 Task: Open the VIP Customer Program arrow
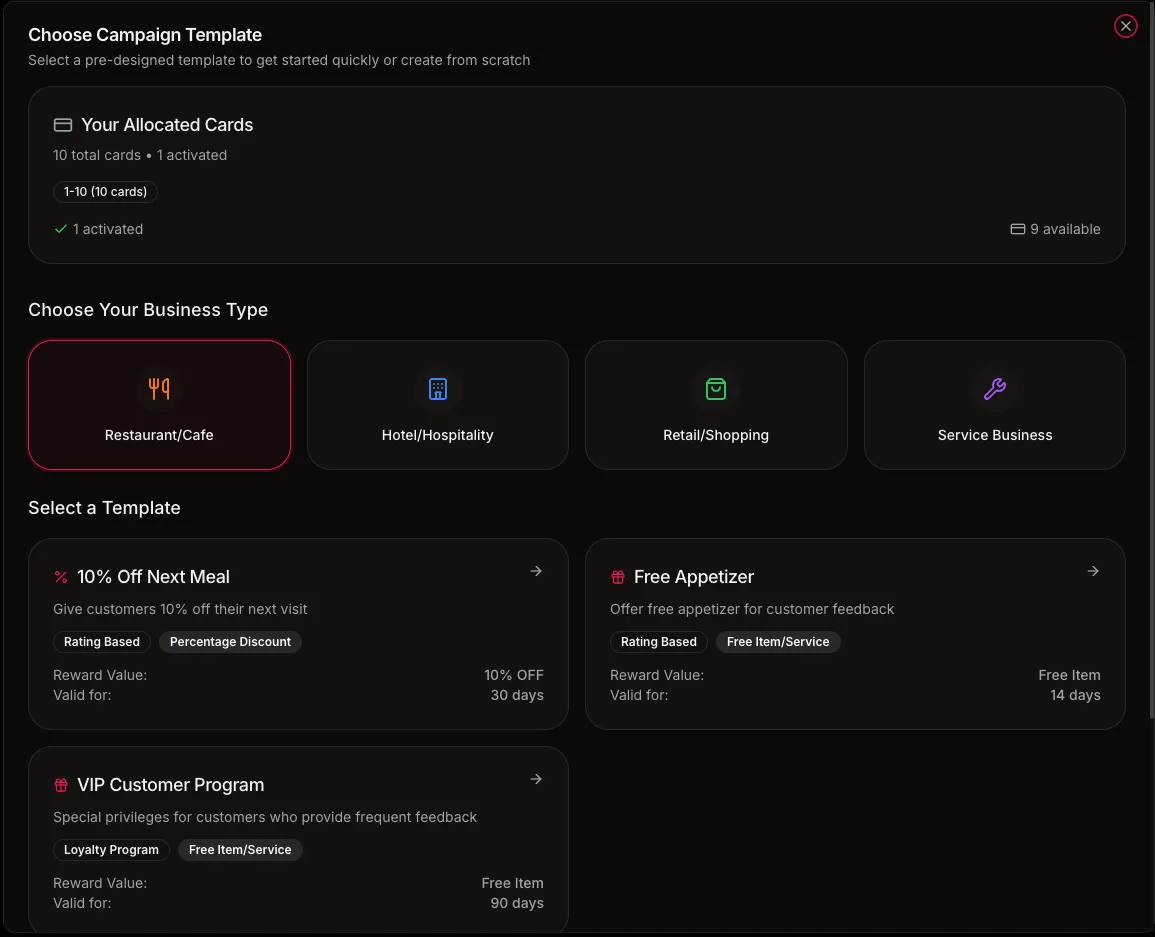coord(536,779)
